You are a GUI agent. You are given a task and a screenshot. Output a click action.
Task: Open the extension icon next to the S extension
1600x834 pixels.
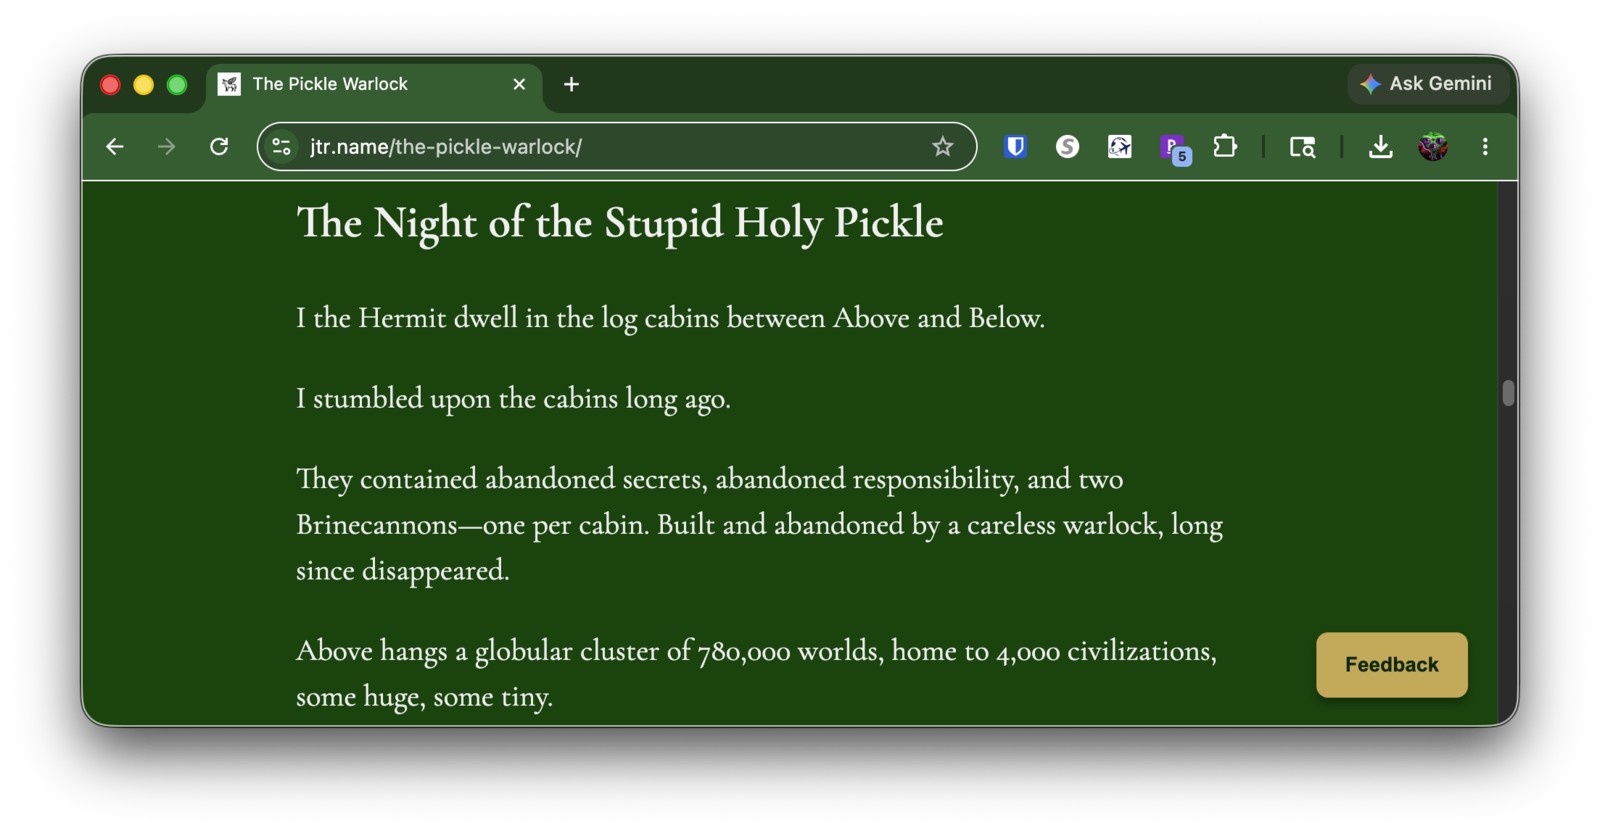pyautogui.click(x=1120, y=147)
